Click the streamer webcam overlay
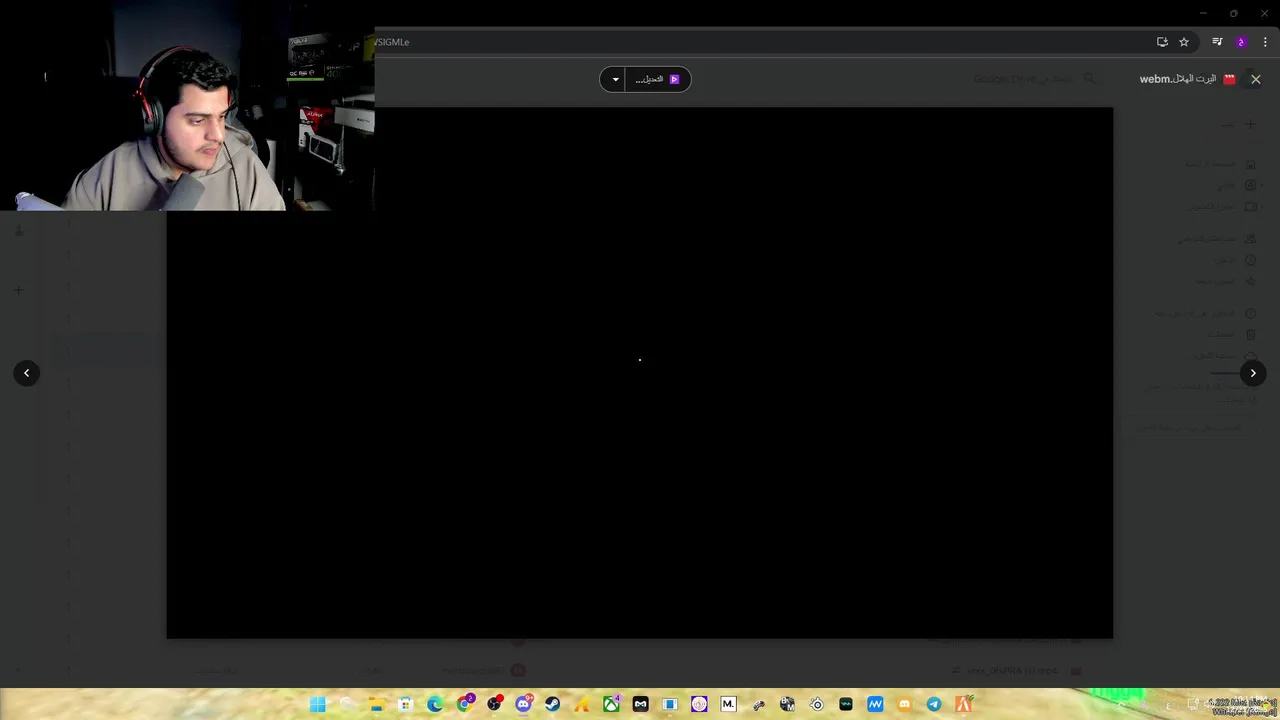Screen dimensions: 1280x720 click(x=187, y=105)
